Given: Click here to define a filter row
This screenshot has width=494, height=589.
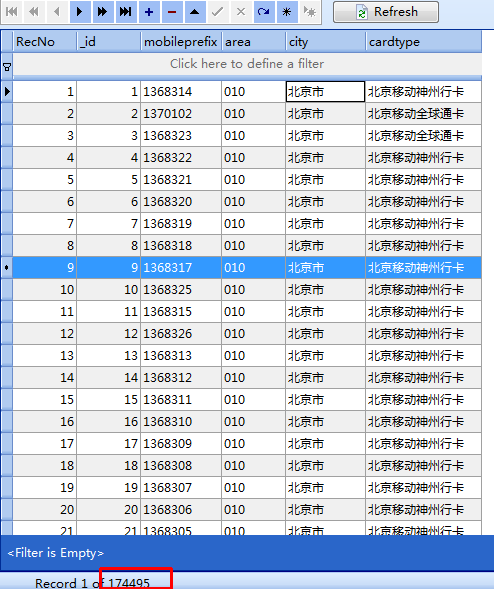Looking at the screenshot, I should 247,64.
